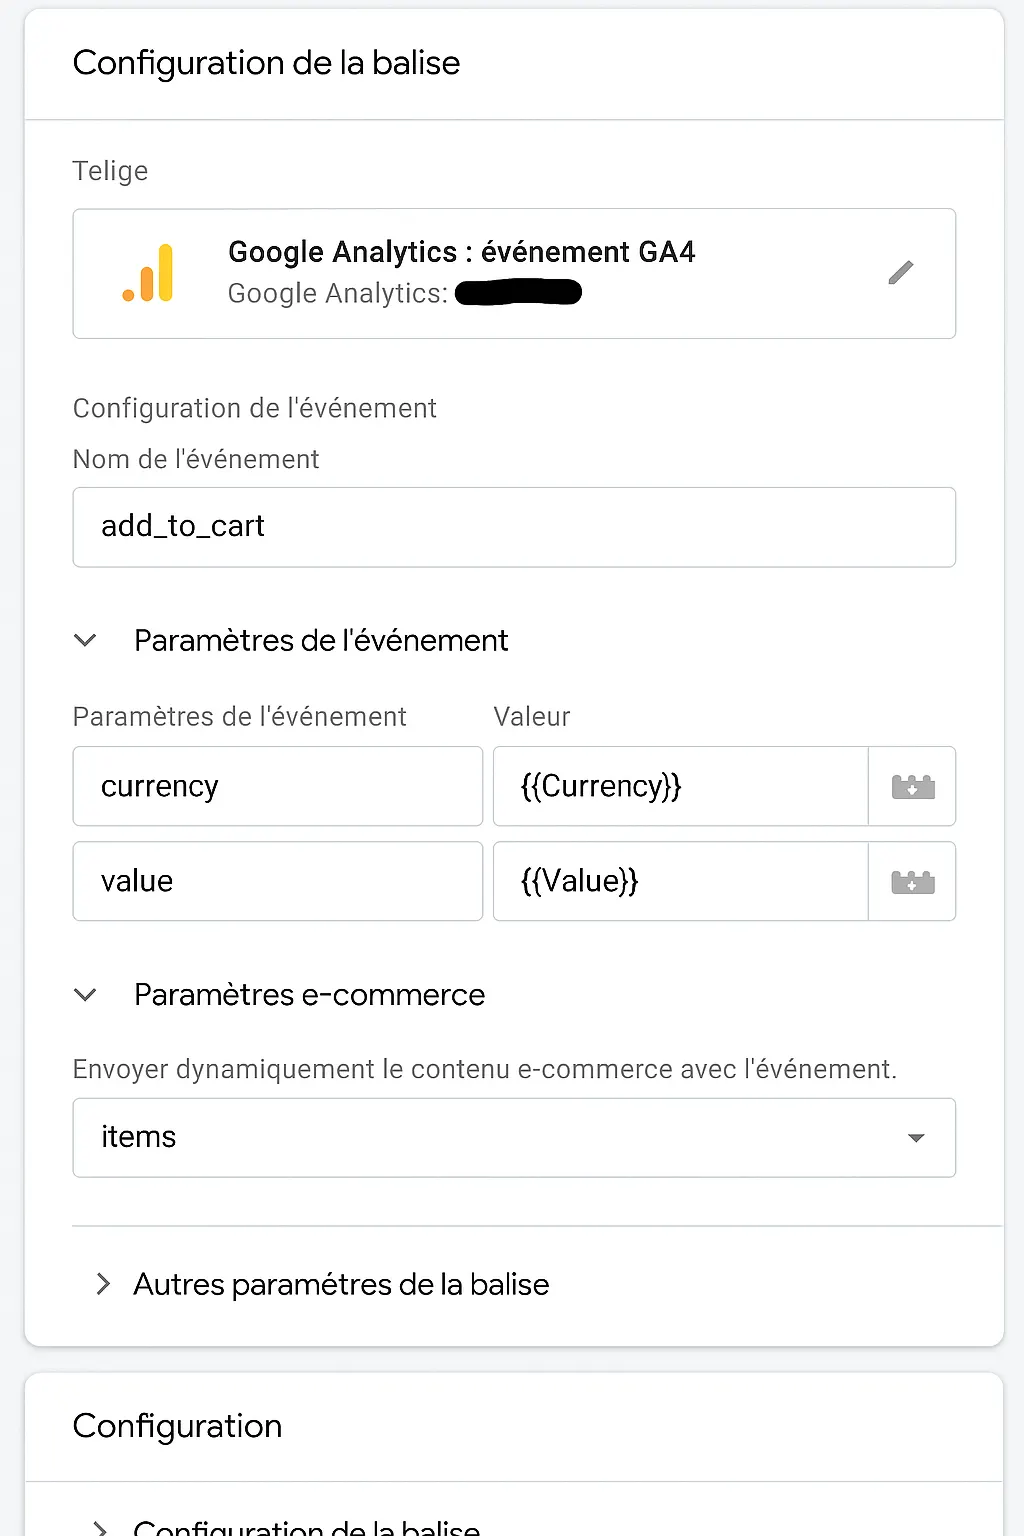Screen dimensions: 1024x1536
Task: Click the Telige label
Action: click(x=111, y=171)
